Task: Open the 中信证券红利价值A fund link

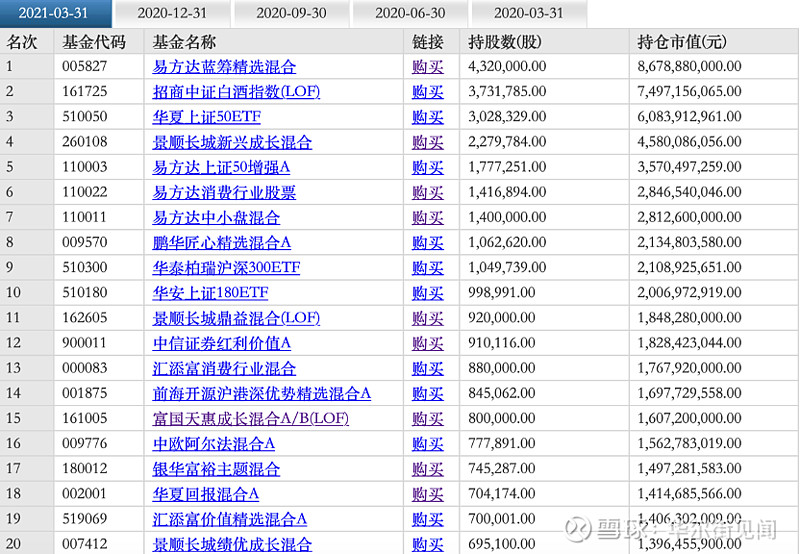Action: tap(221, 343)
